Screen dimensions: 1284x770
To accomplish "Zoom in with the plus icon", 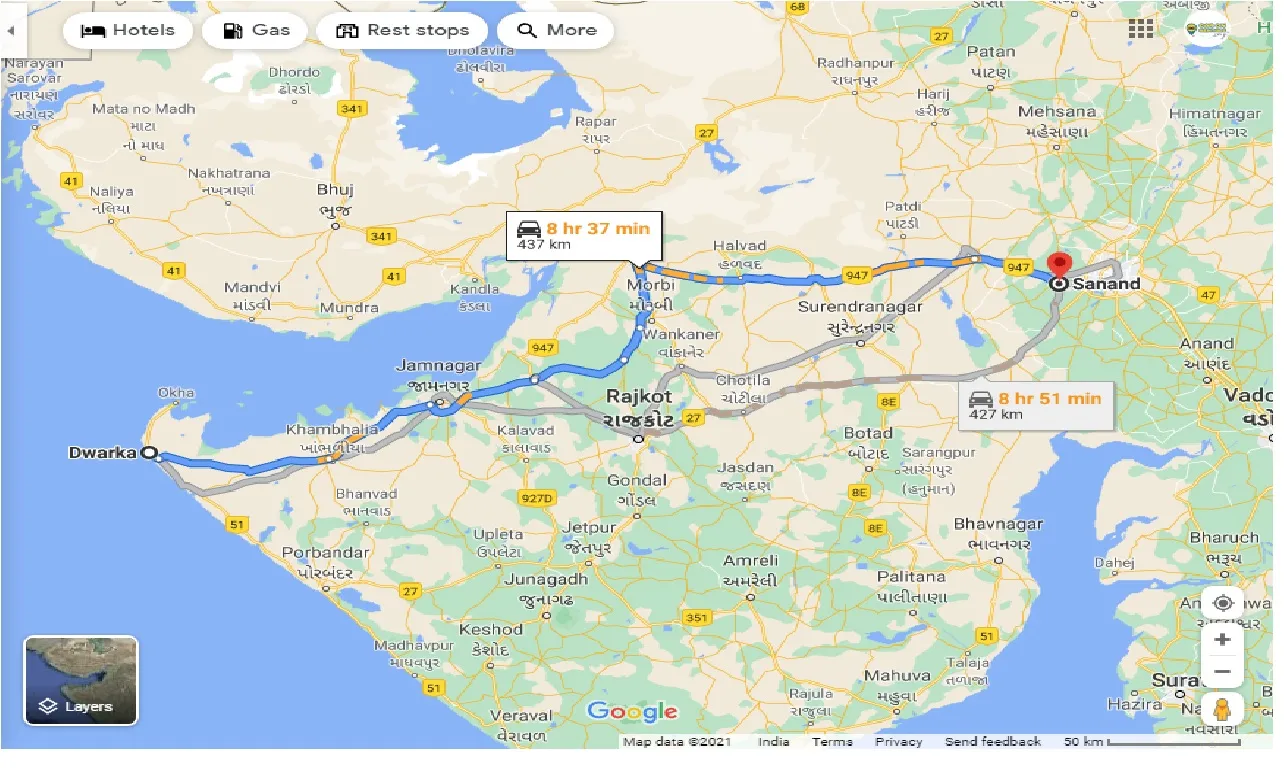I will (1222, 639).
